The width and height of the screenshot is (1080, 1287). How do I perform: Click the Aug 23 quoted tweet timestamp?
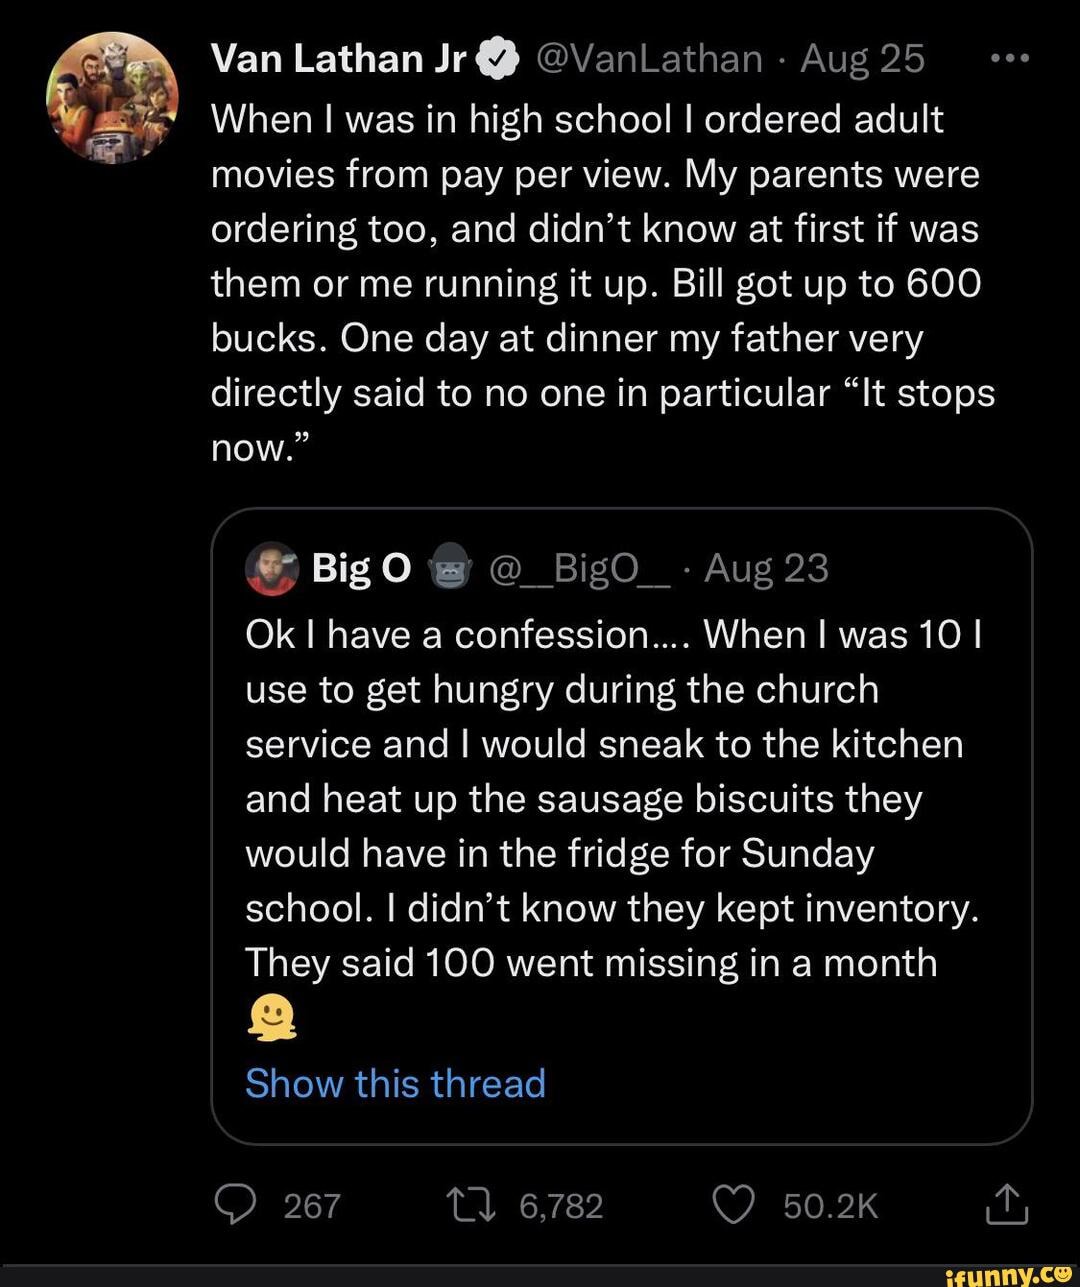click(767, 569)
